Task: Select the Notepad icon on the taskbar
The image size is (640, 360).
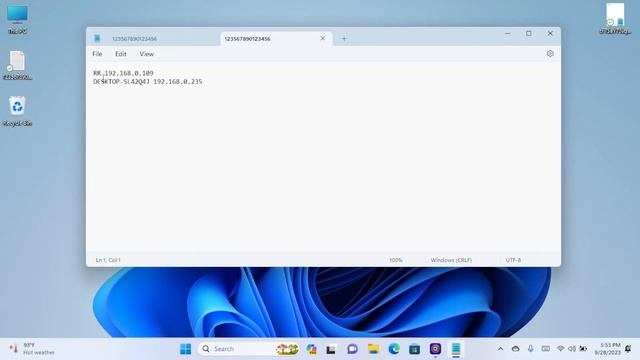Action: (456, 349)
